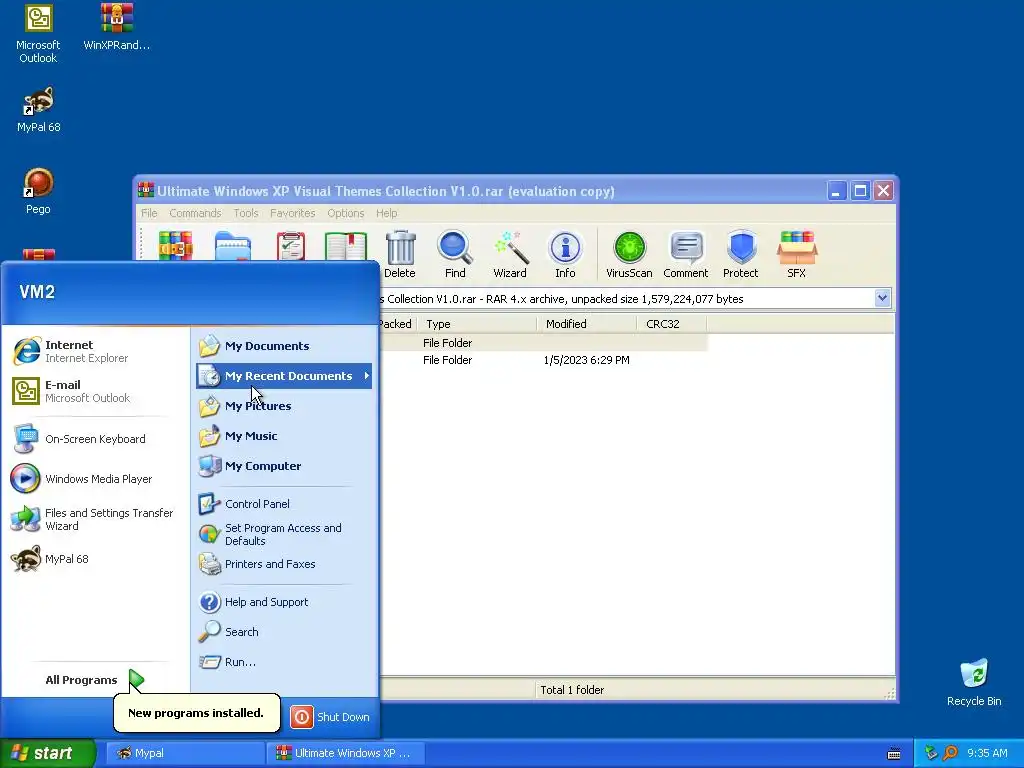Expand My Recent Documents submenu

(284, 376)
